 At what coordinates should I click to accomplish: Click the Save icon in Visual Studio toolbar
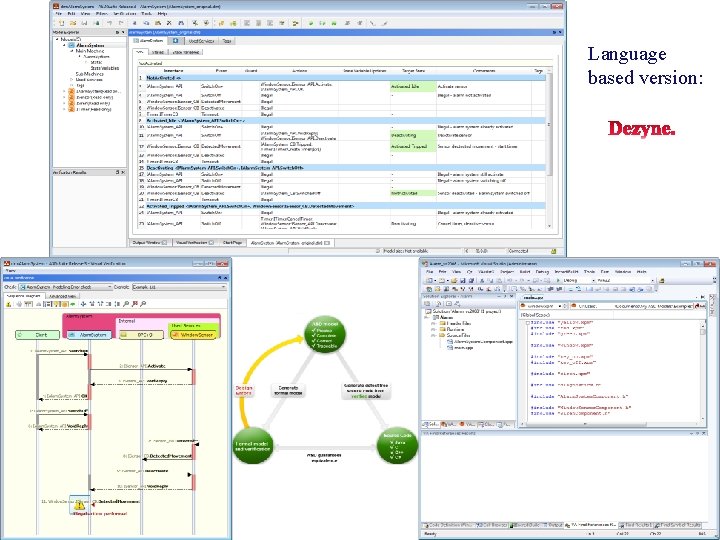coord(462,280)
